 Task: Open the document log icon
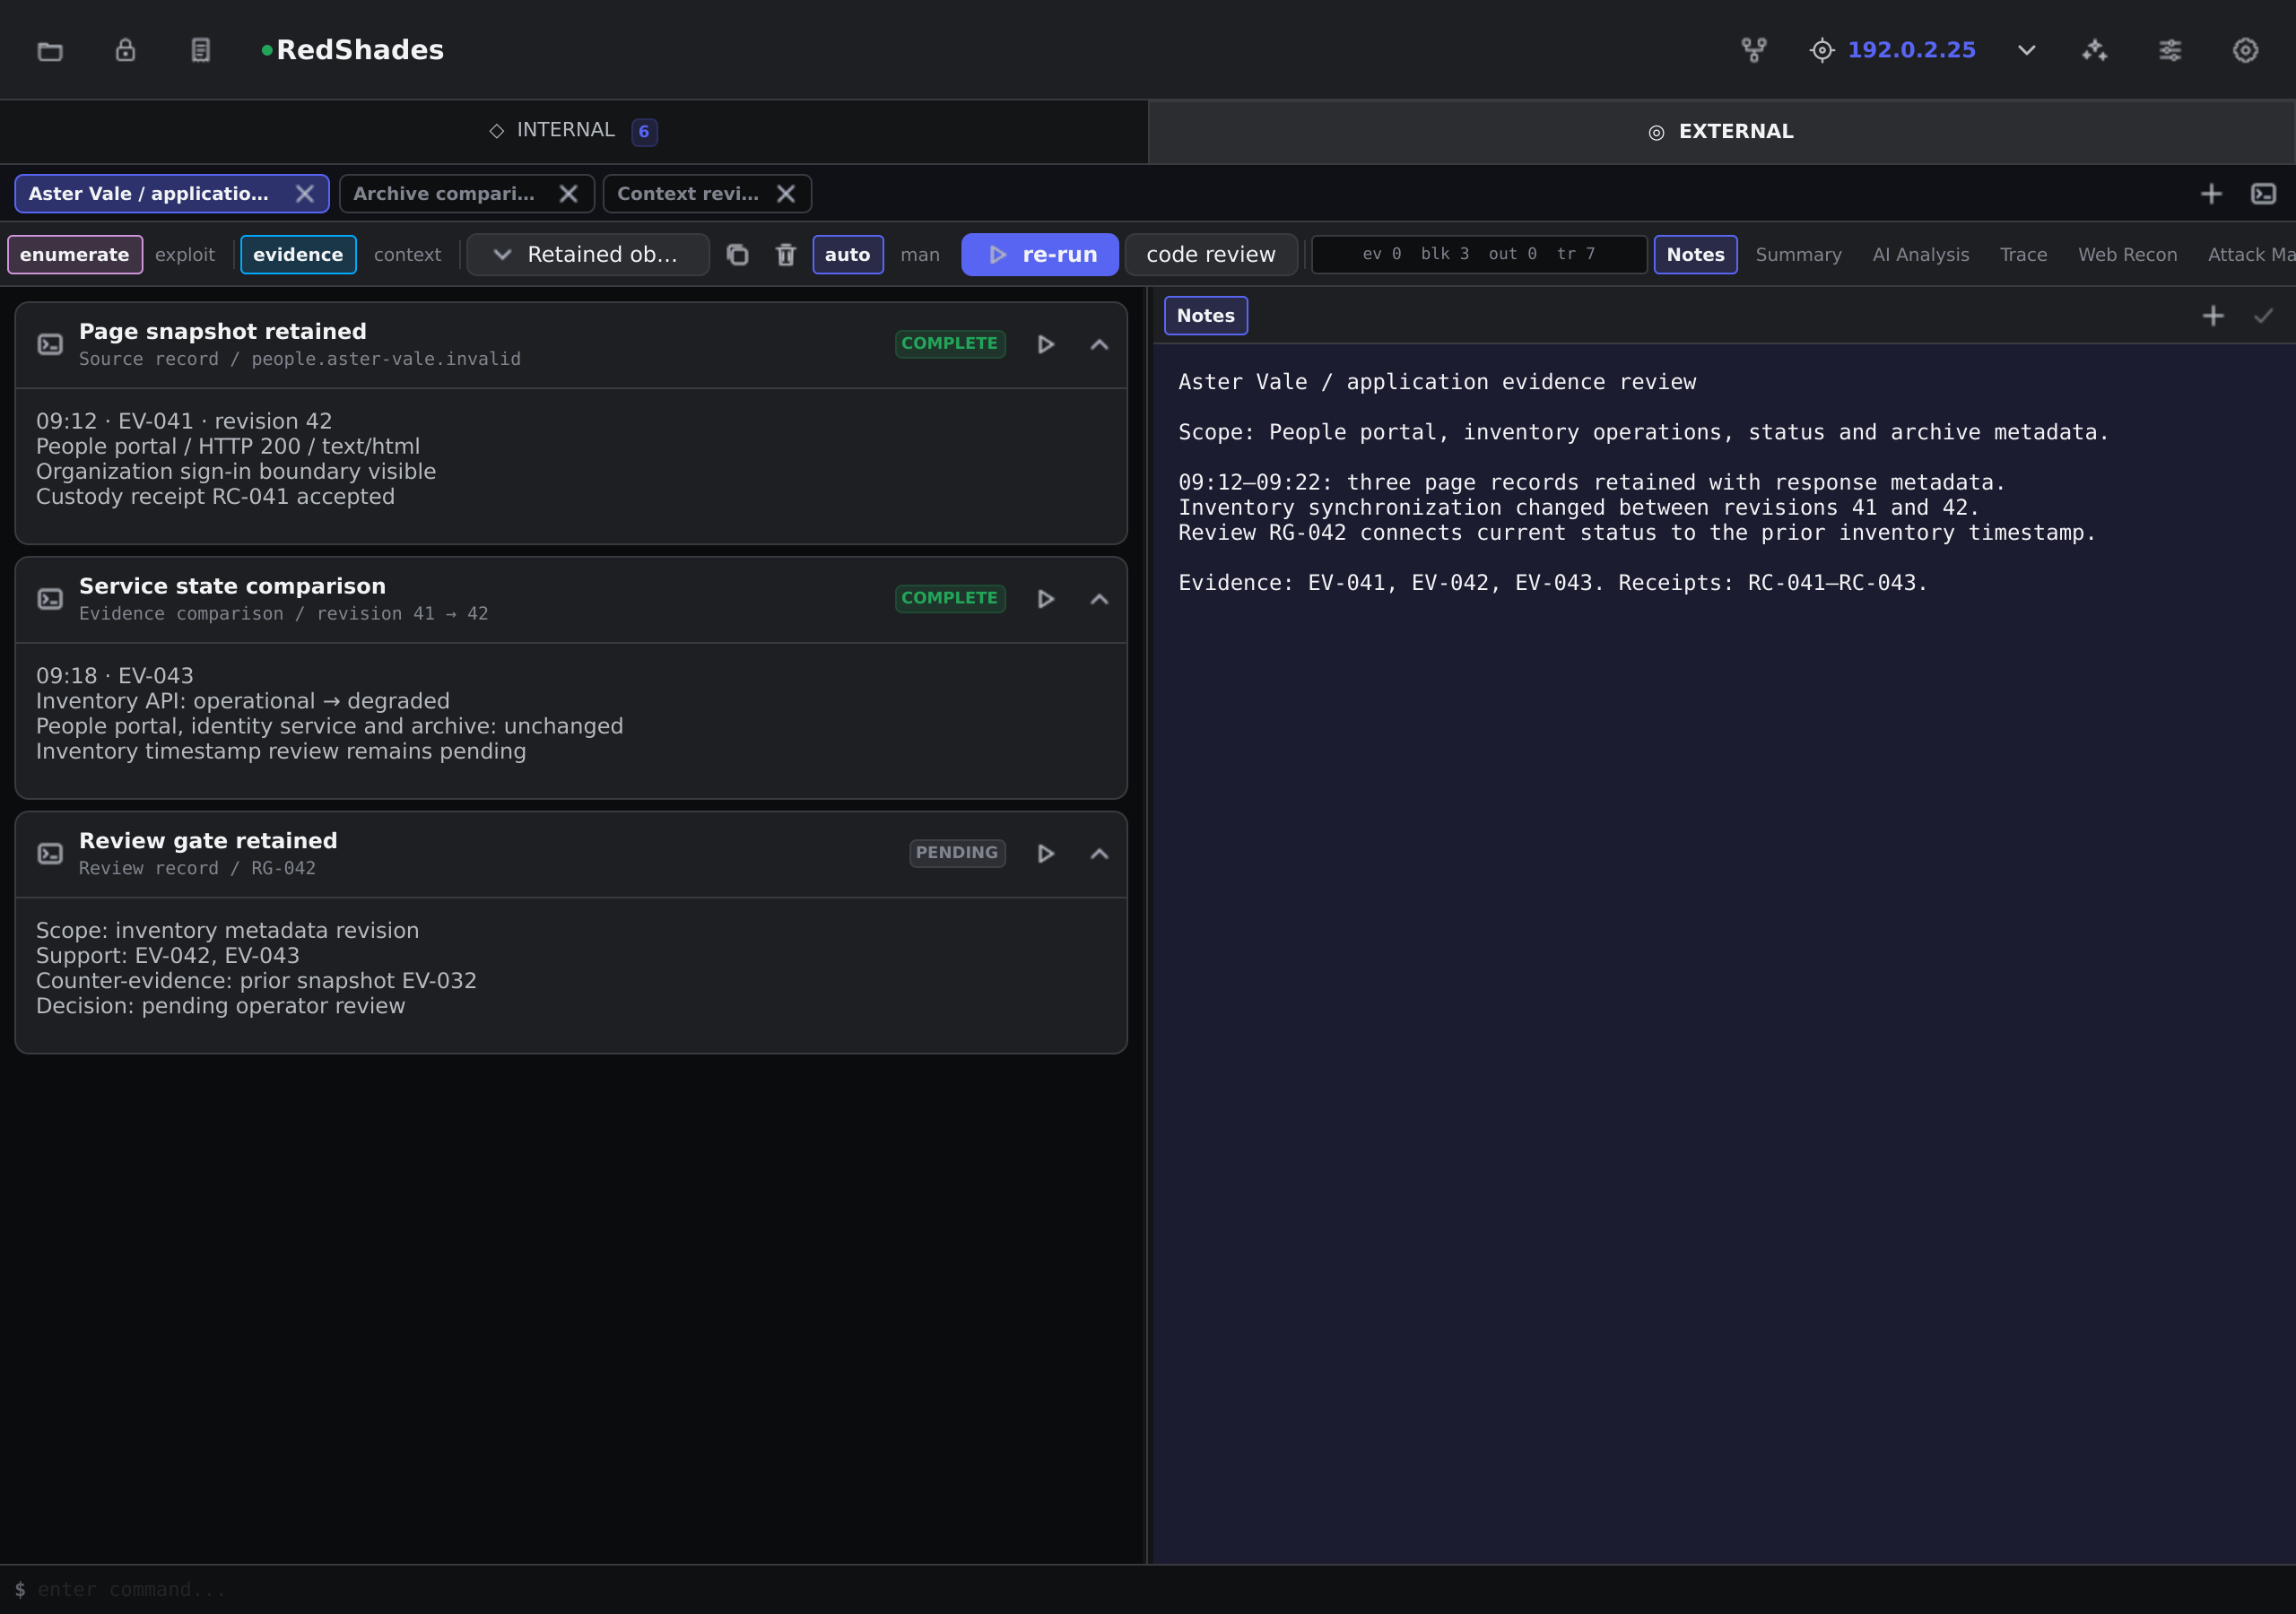coord(201,50)
